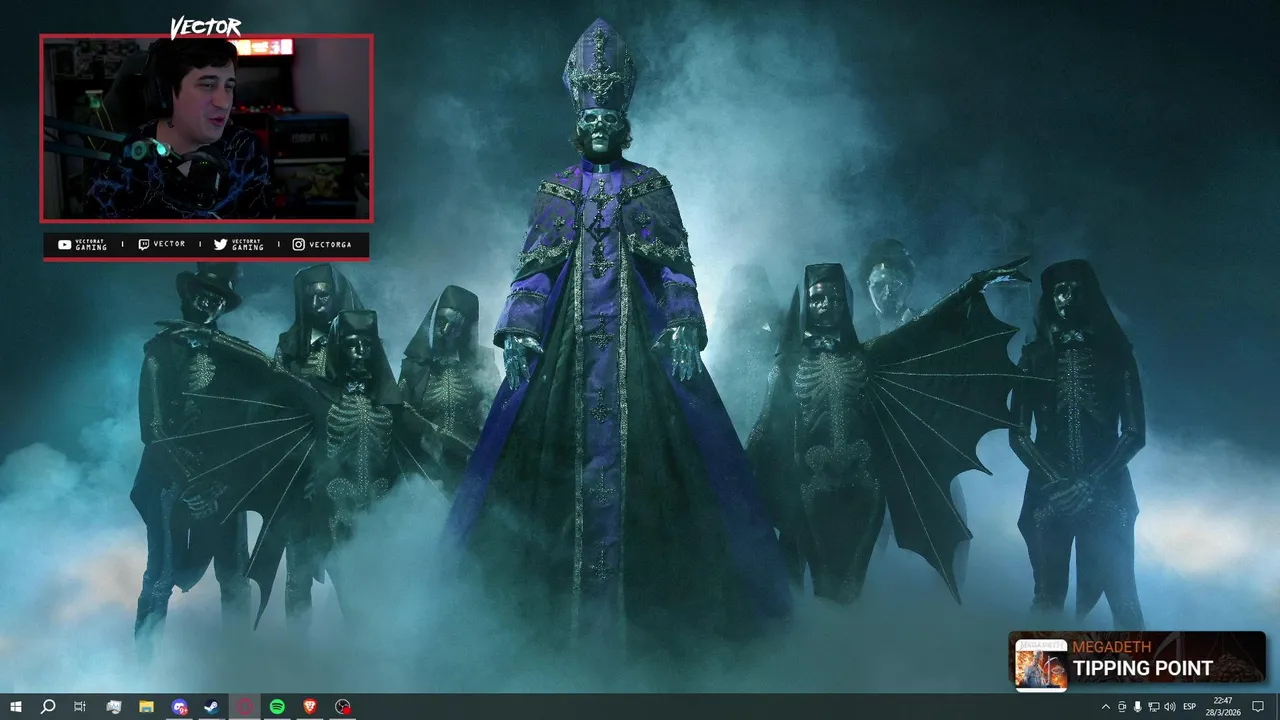Click the Meet Now tray icon
This screenshot has height=720, width=1280.
click(1122, 707)
